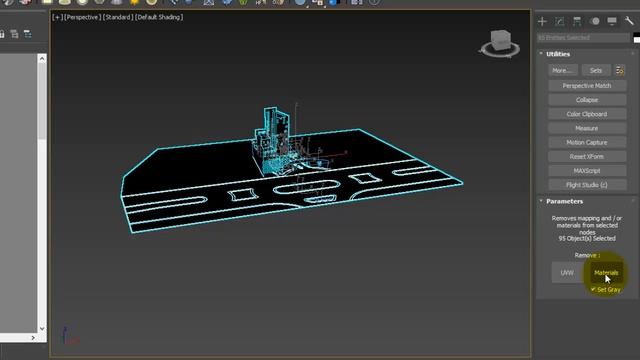Remove UVW mapping with the UVW button
Viewport: 640px width, 360px height.
point(567,273)
